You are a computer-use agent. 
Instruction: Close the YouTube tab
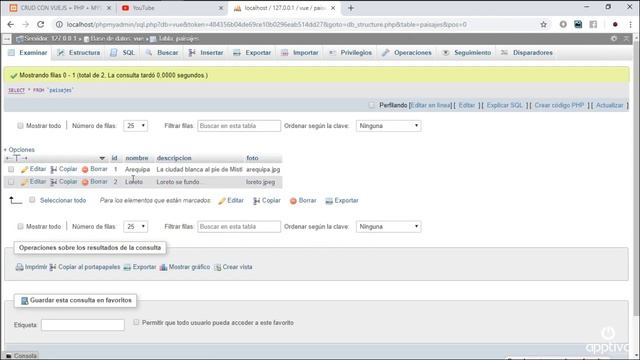point(221,8)
